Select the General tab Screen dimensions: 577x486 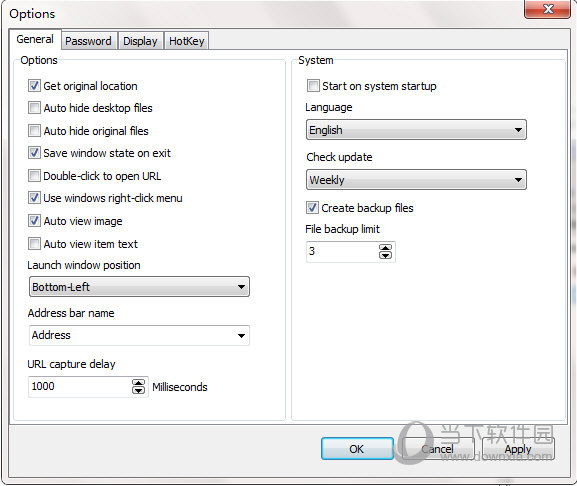coord(35,39)
